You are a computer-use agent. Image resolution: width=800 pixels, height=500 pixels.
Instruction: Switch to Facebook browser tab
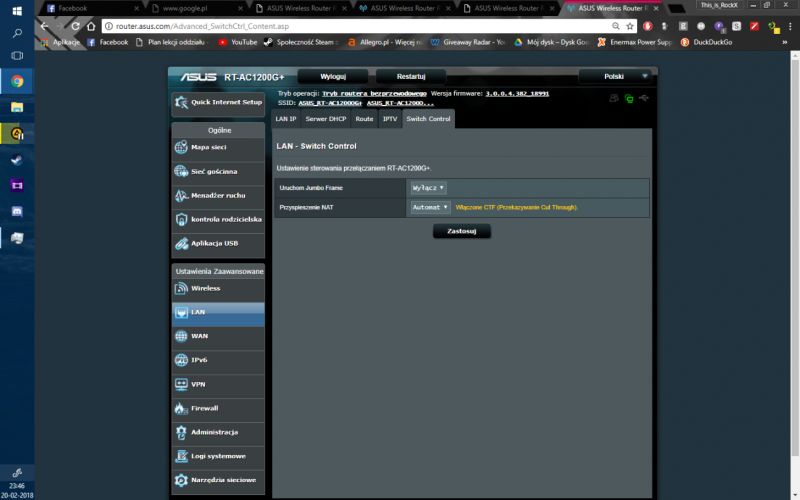coord(92,8)
